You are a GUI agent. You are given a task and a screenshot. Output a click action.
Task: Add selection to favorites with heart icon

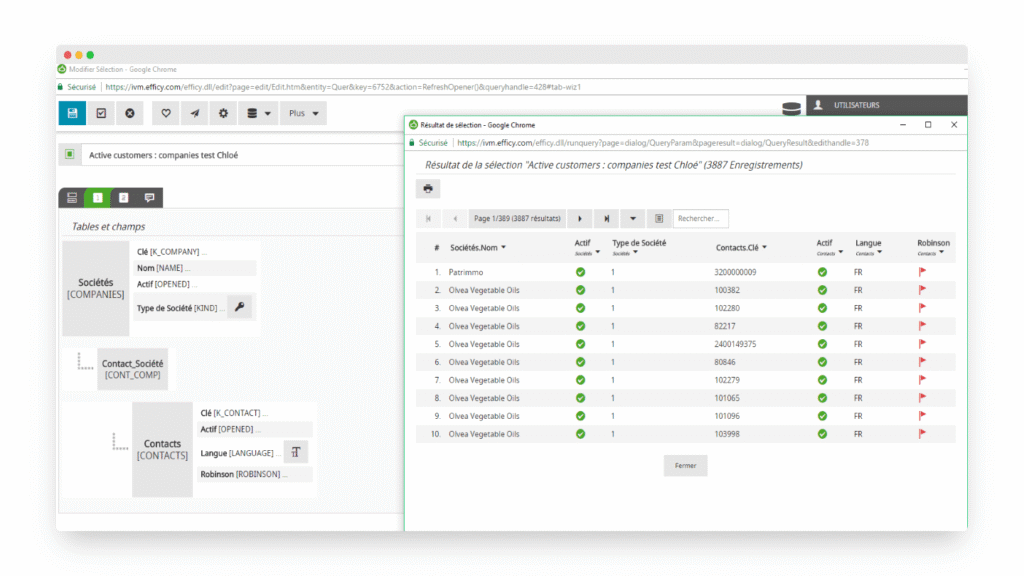click(166, 113)
